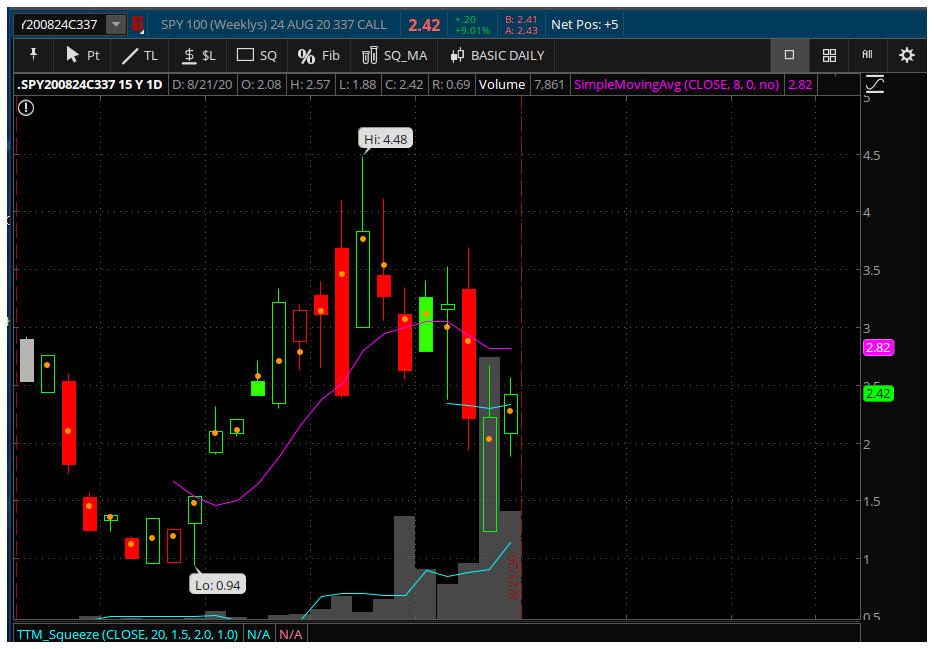Click the SPY200824C337 15 Y 1D timeframe label
The height and width of the screenshot is (649, 934).
click(91, 85)
